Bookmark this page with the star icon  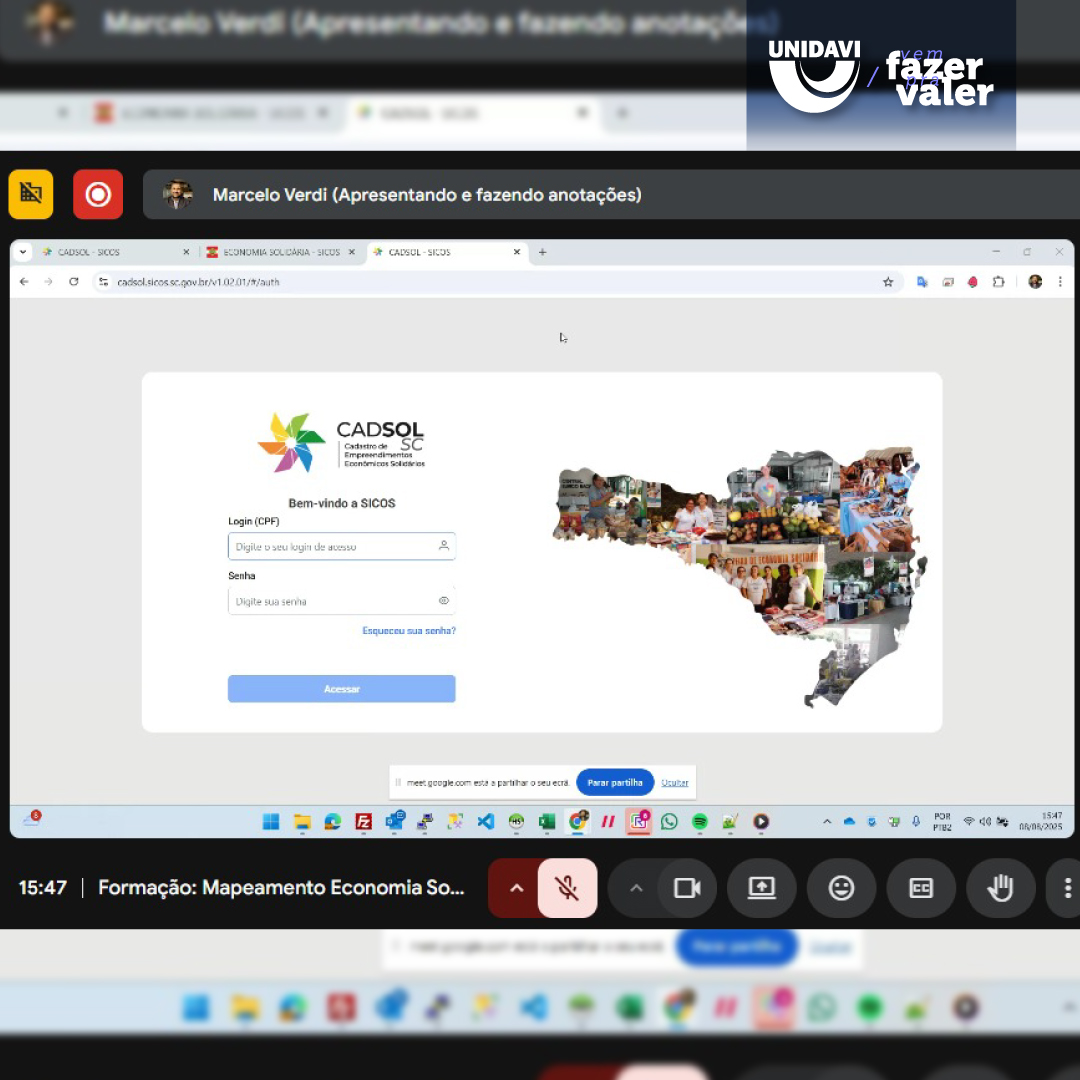pos(888,282)
